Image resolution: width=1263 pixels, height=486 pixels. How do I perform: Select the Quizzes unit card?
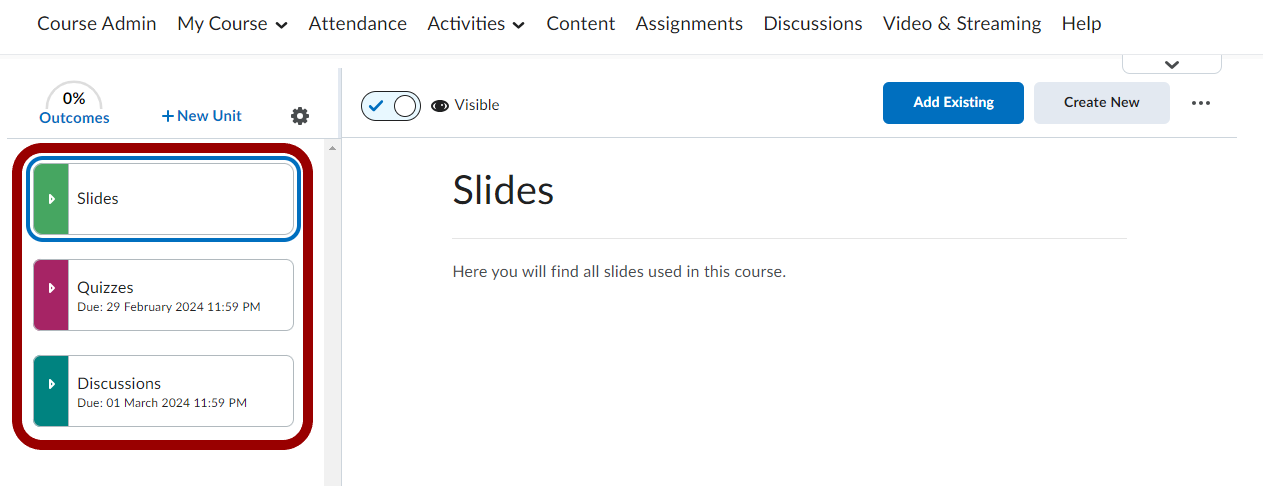pos(180,295)
